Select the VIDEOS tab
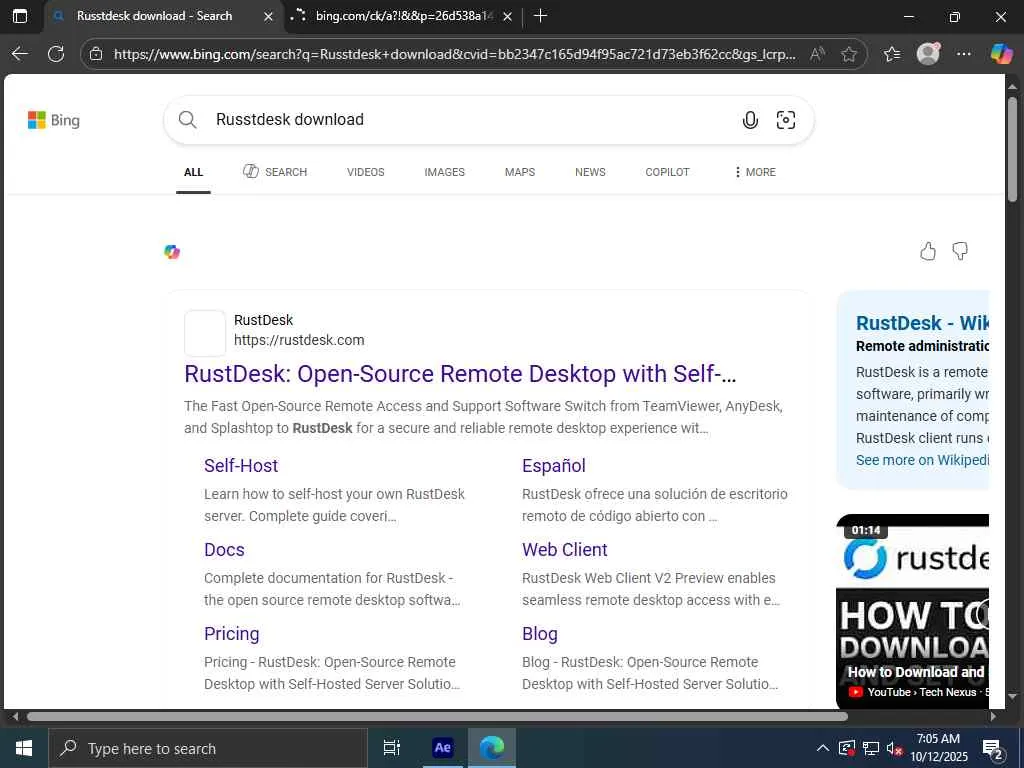 coord(366,172)
